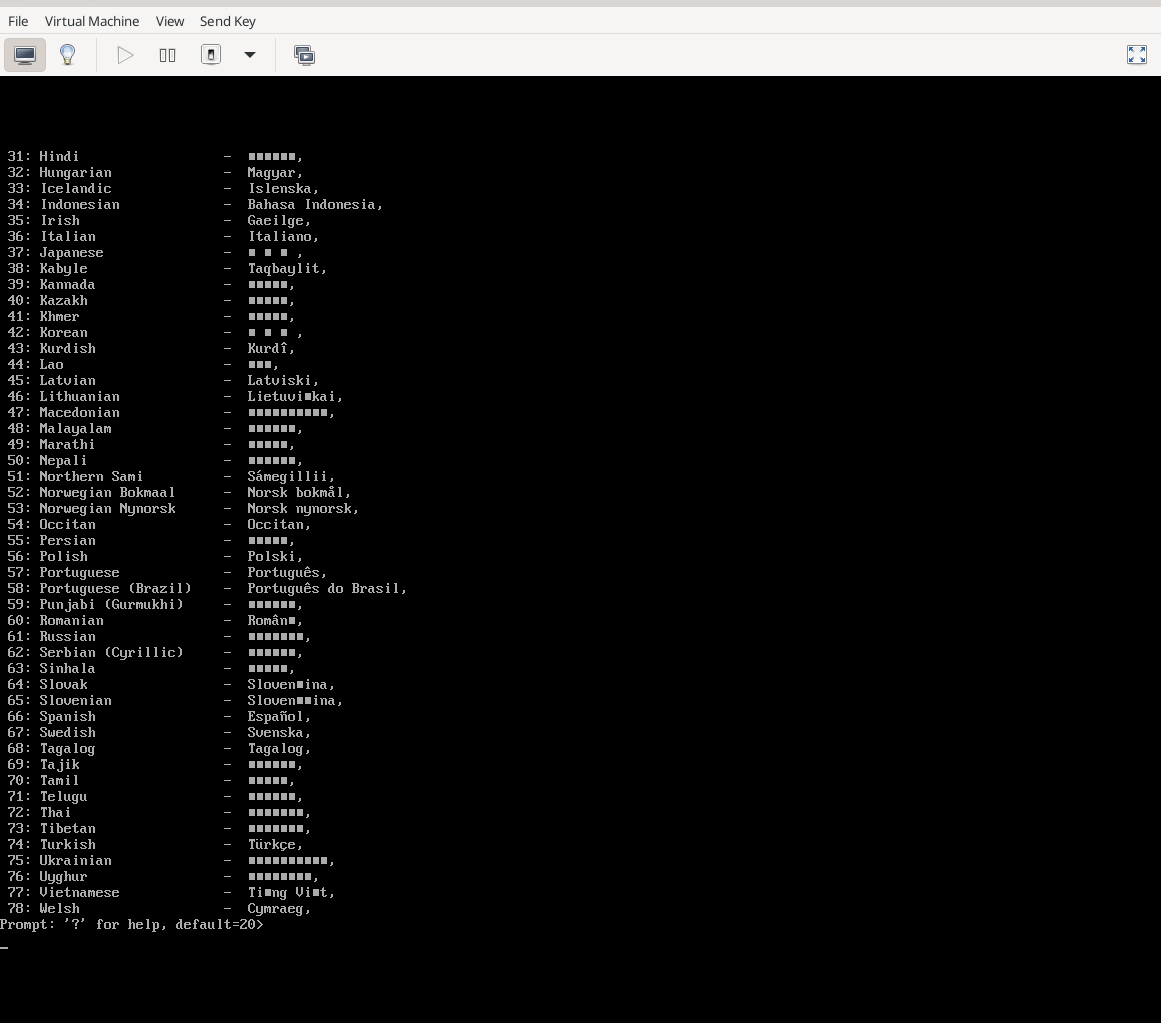
Task: Click the '71: Telugu' row
Action: 155,797
